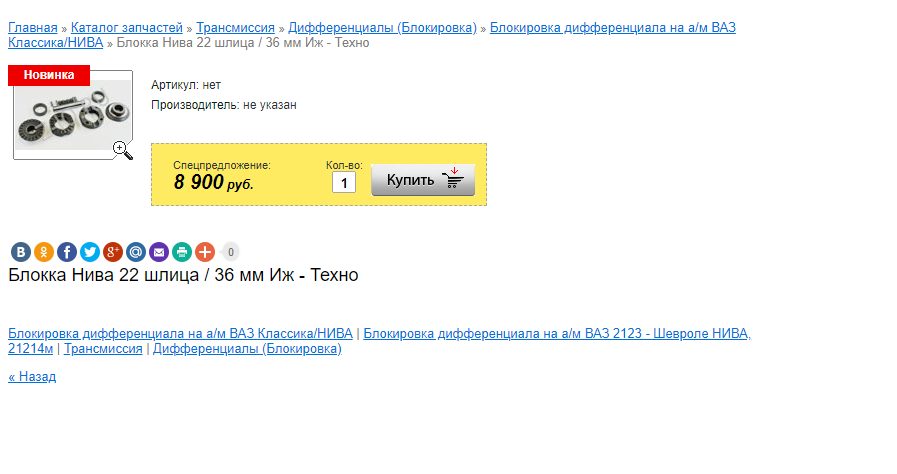897x474 pixels.
Task: Click the share counter bubble
Action: [230, 252]
